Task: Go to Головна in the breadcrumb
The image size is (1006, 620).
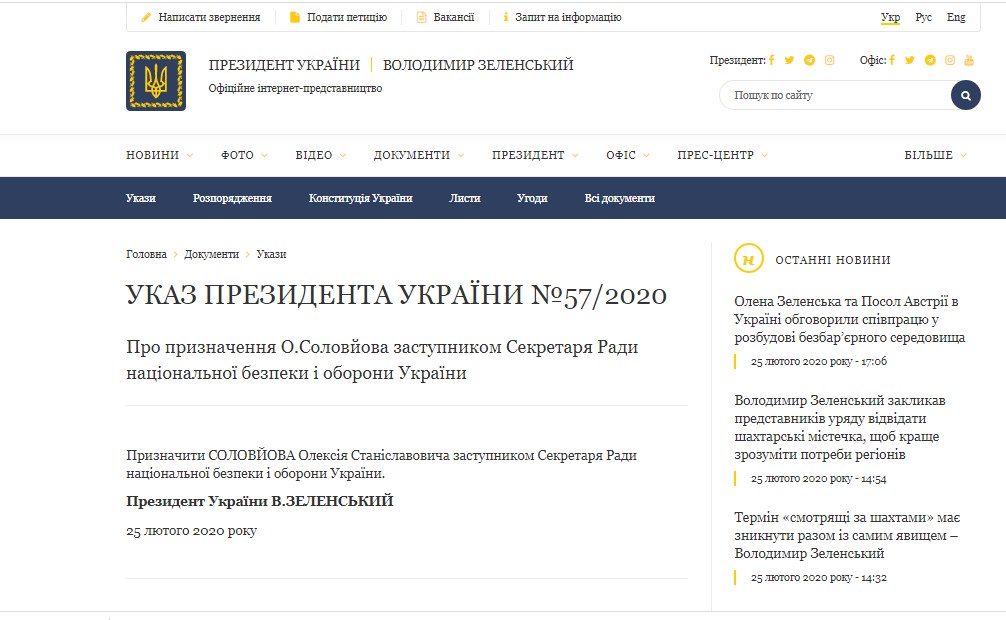Action: click(x=146, y=254)
